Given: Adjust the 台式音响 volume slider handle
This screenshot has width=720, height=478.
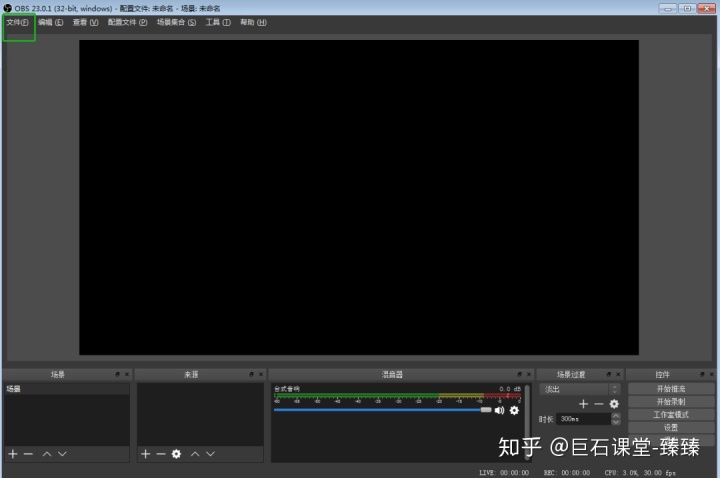Looking at the screenshot, I should (x=486, y=410).
